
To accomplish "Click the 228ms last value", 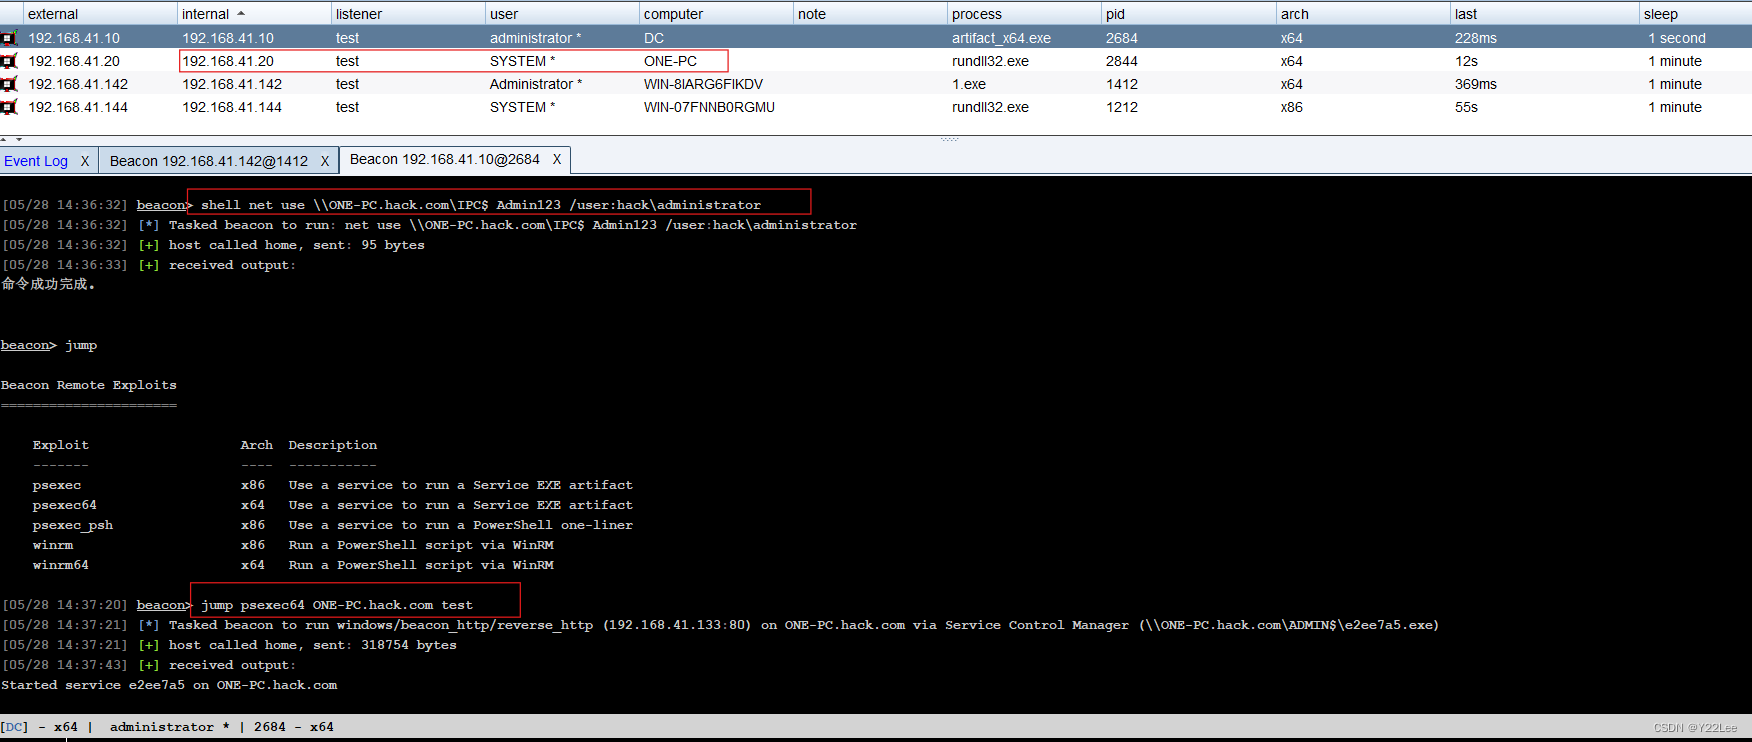I will 1476,38.
